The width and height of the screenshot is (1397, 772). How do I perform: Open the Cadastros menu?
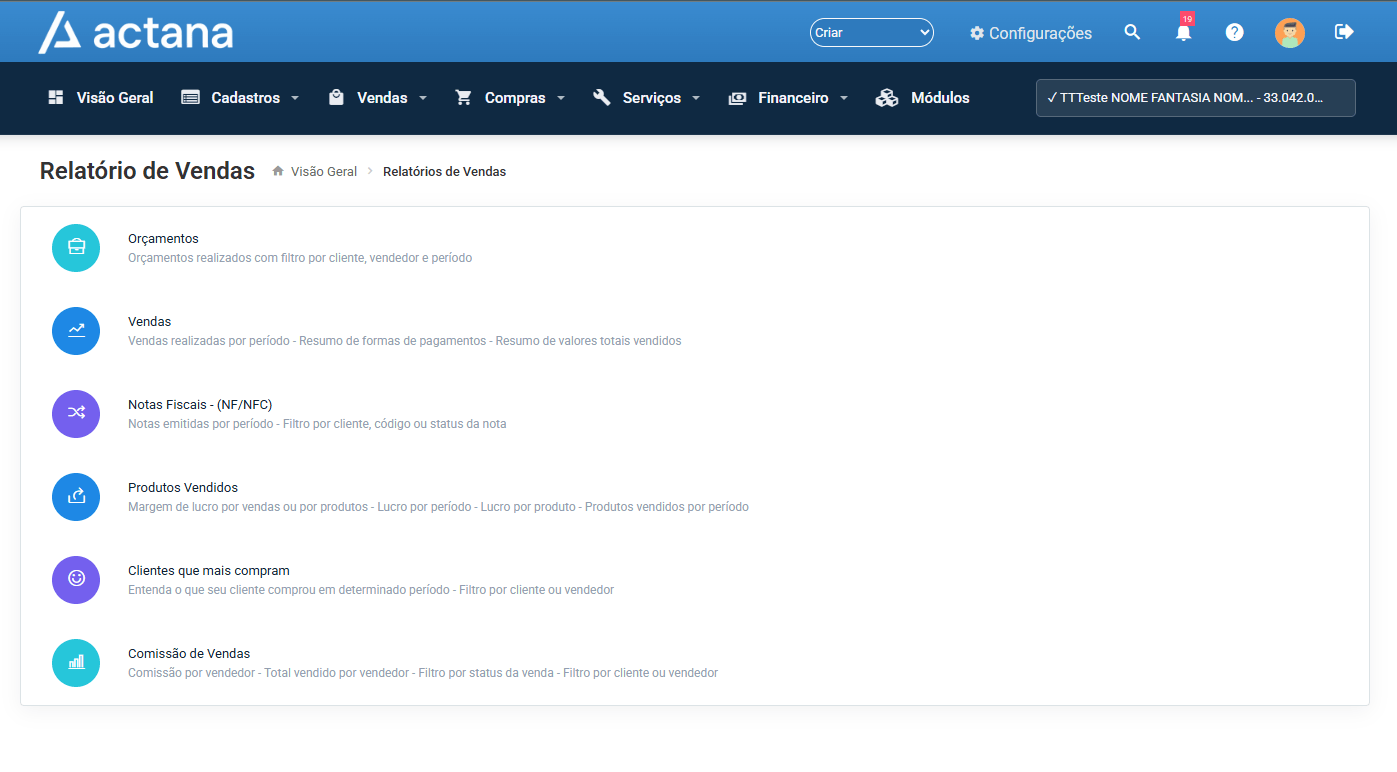click(240, 98)
